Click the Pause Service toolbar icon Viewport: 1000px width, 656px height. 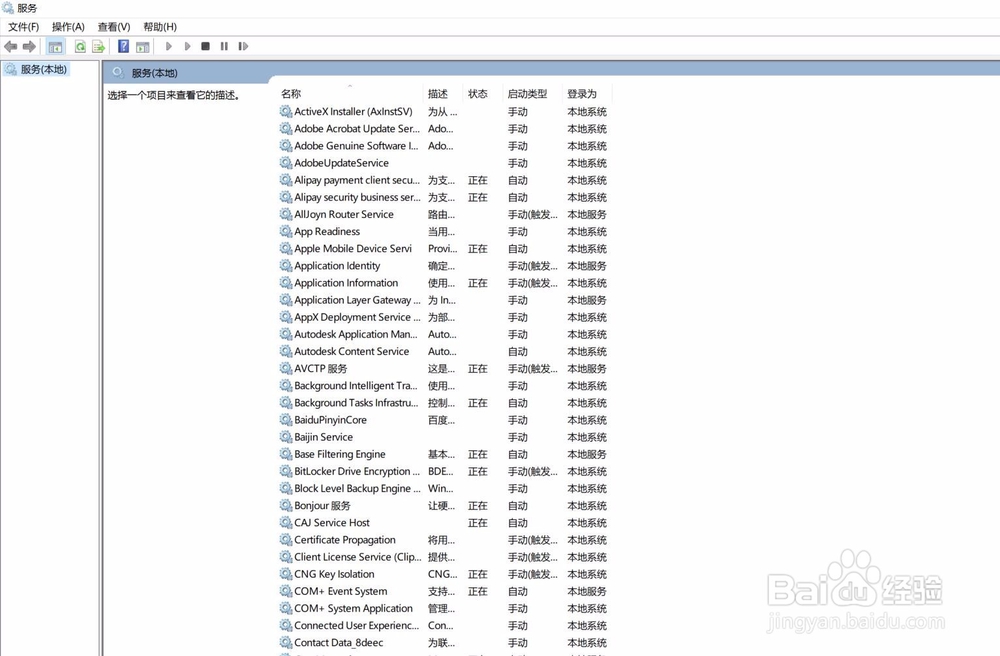[224, 47]
